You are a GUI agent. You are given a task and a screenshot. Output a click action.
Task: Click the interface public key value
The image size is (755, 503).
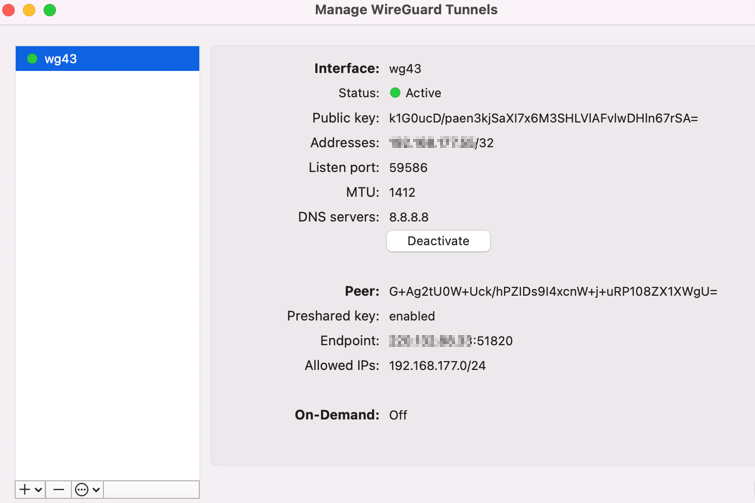(543, 118)
